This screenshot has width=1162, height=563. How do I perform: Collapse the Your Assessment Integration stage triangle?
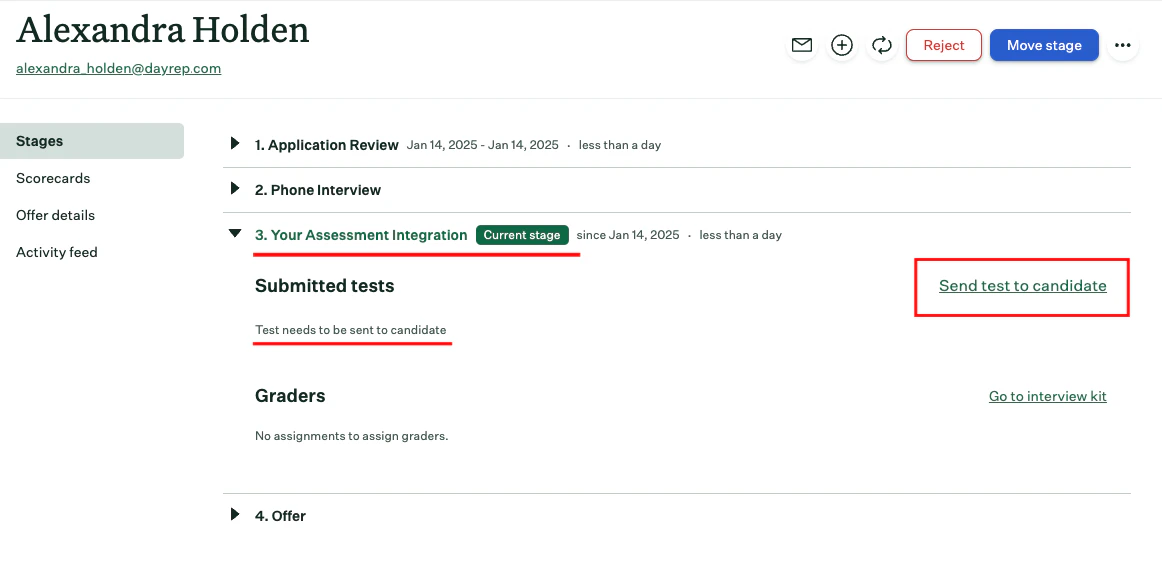coord(235,233)
